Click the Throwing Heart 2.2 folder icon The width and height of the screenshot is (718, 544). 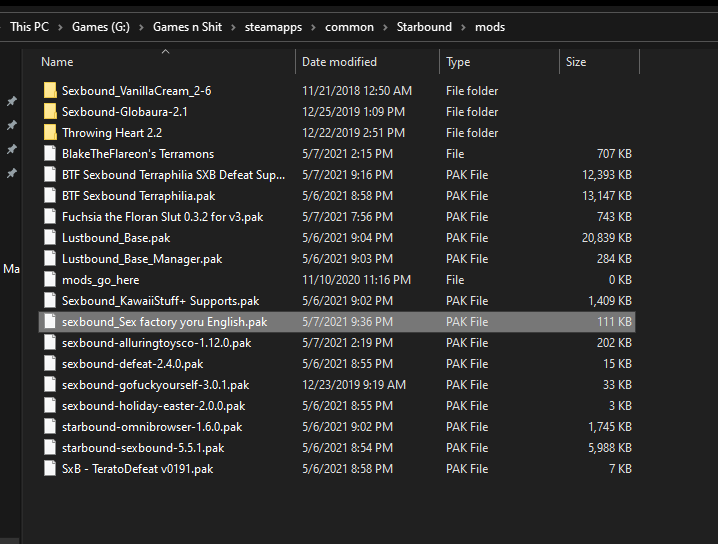click(50, 133)
